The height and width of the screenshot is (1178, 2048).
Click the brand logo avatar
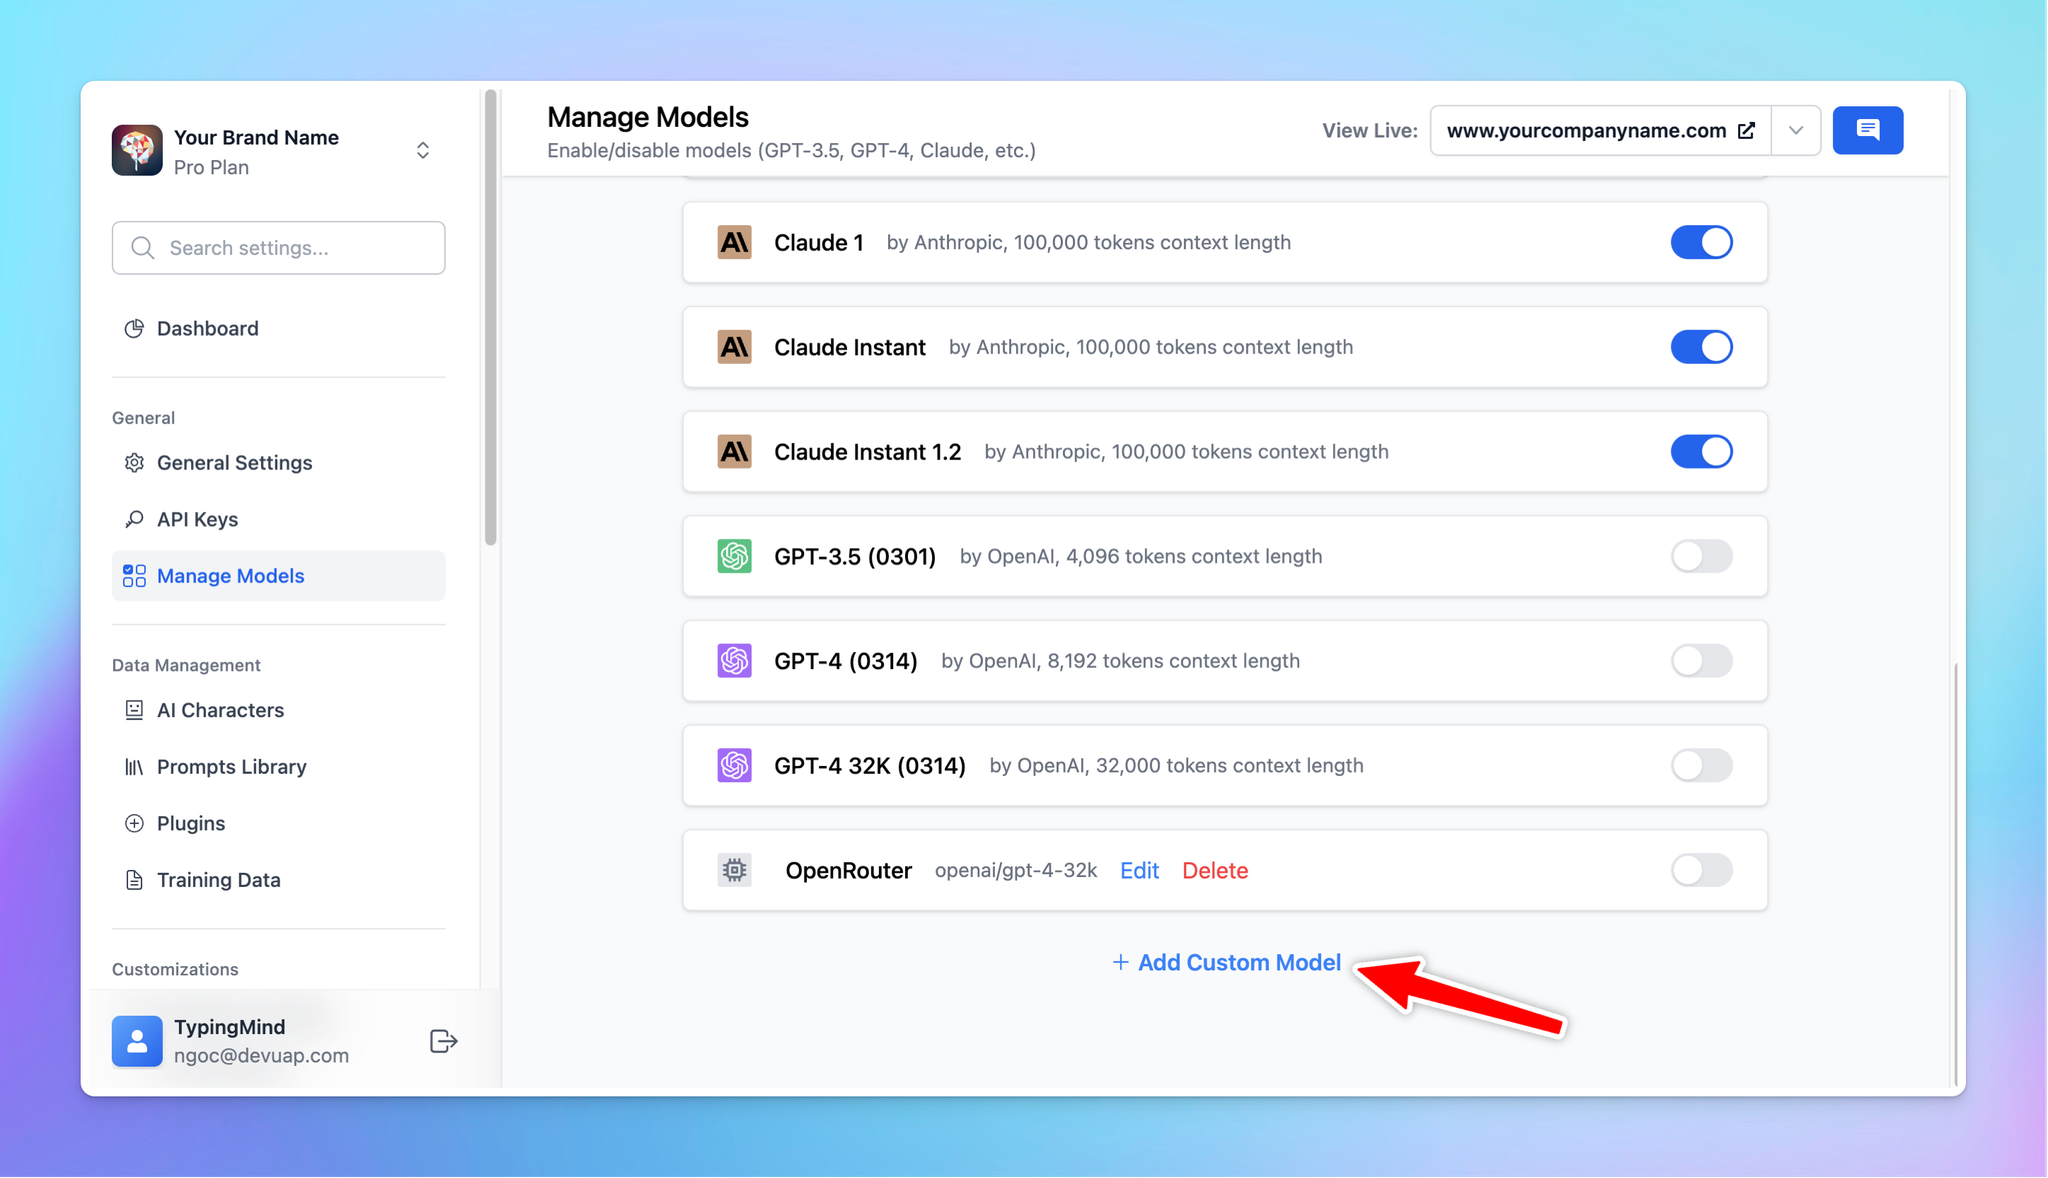[137, 151]
